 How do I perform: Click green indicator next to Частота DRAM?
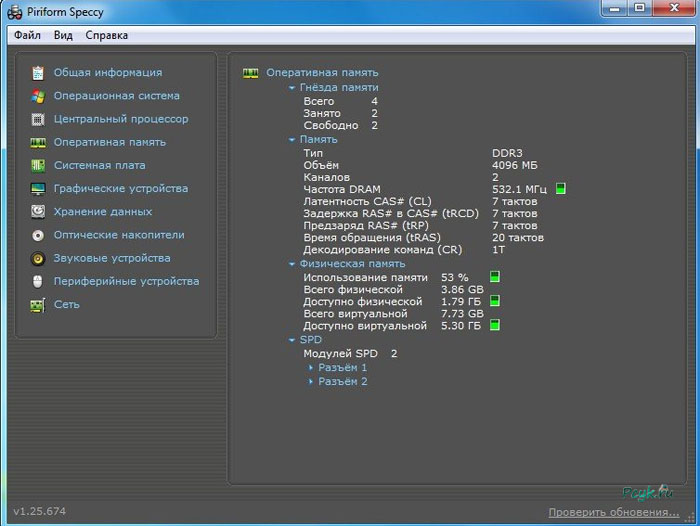[x=561, y=189]
